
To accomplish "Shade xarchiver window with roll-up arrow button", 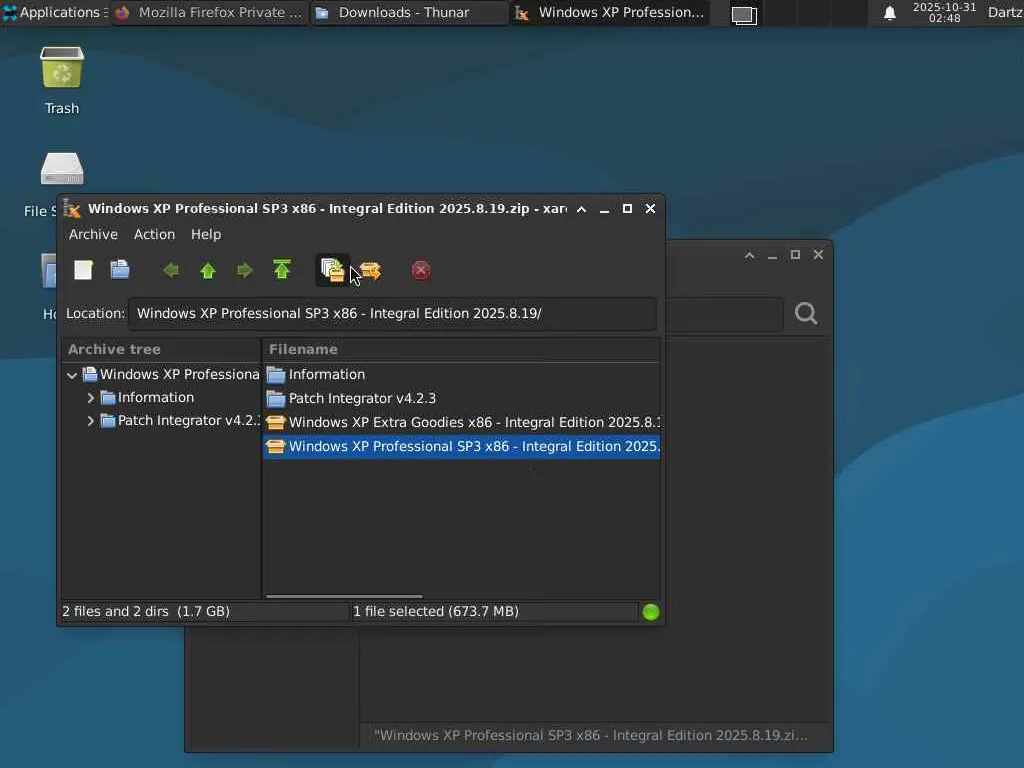I will click(x=581, y=209).
